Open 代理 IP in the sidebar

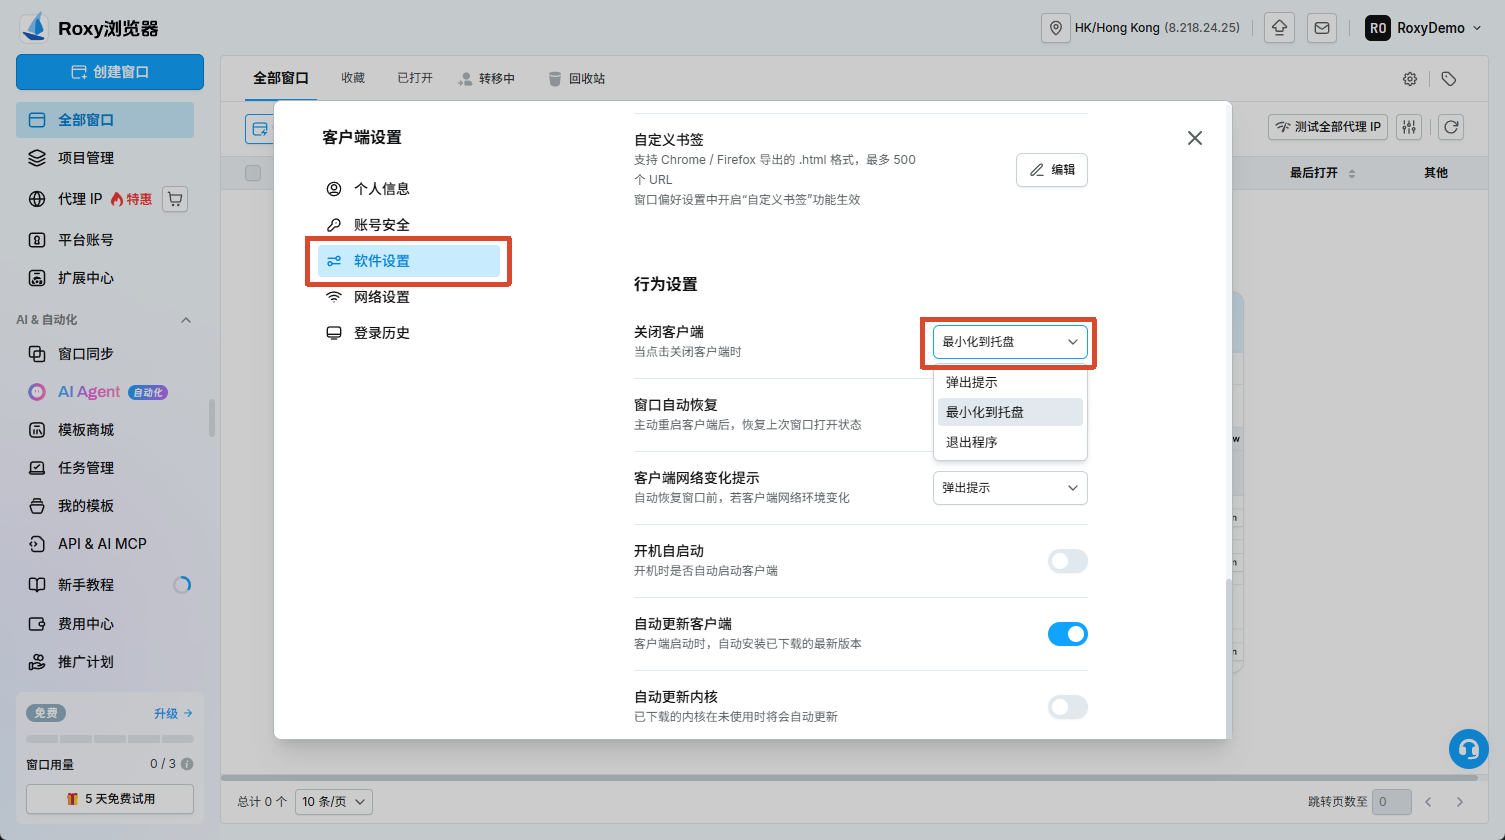click(80, 199)
